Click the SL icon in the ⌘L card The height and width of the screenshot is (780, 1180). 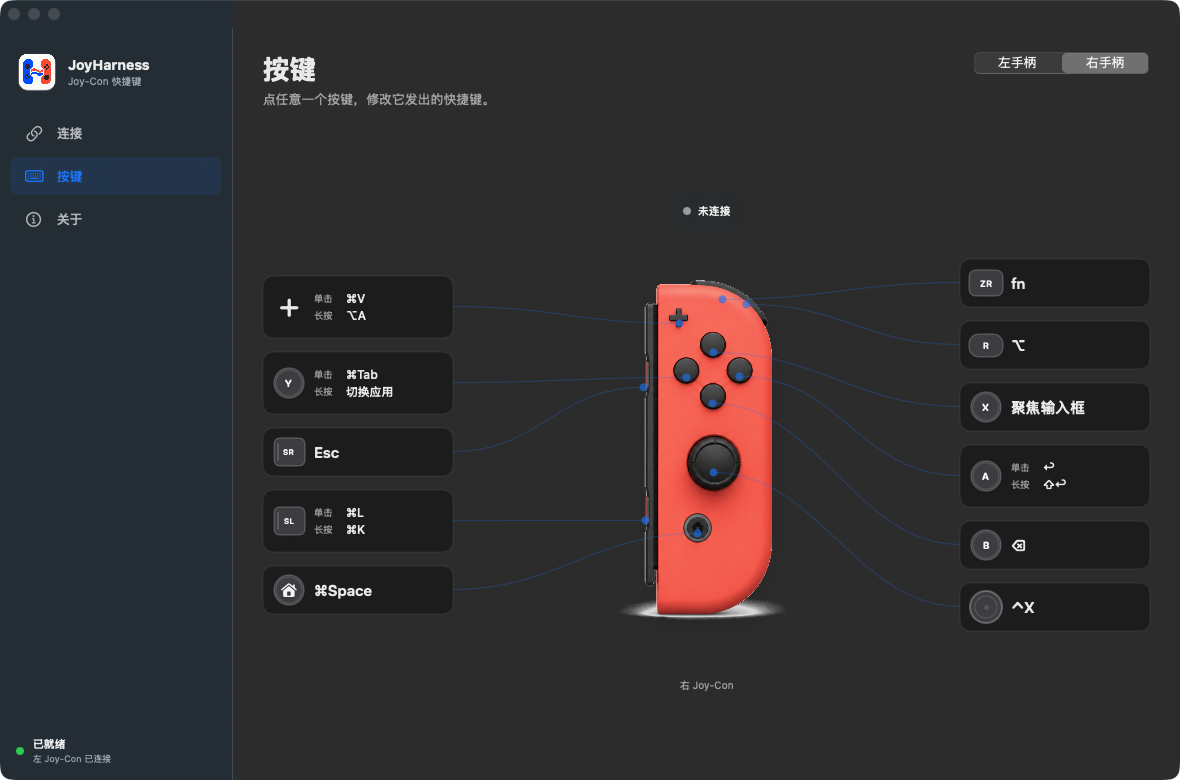pyautogui.click(x=289, y=521)
